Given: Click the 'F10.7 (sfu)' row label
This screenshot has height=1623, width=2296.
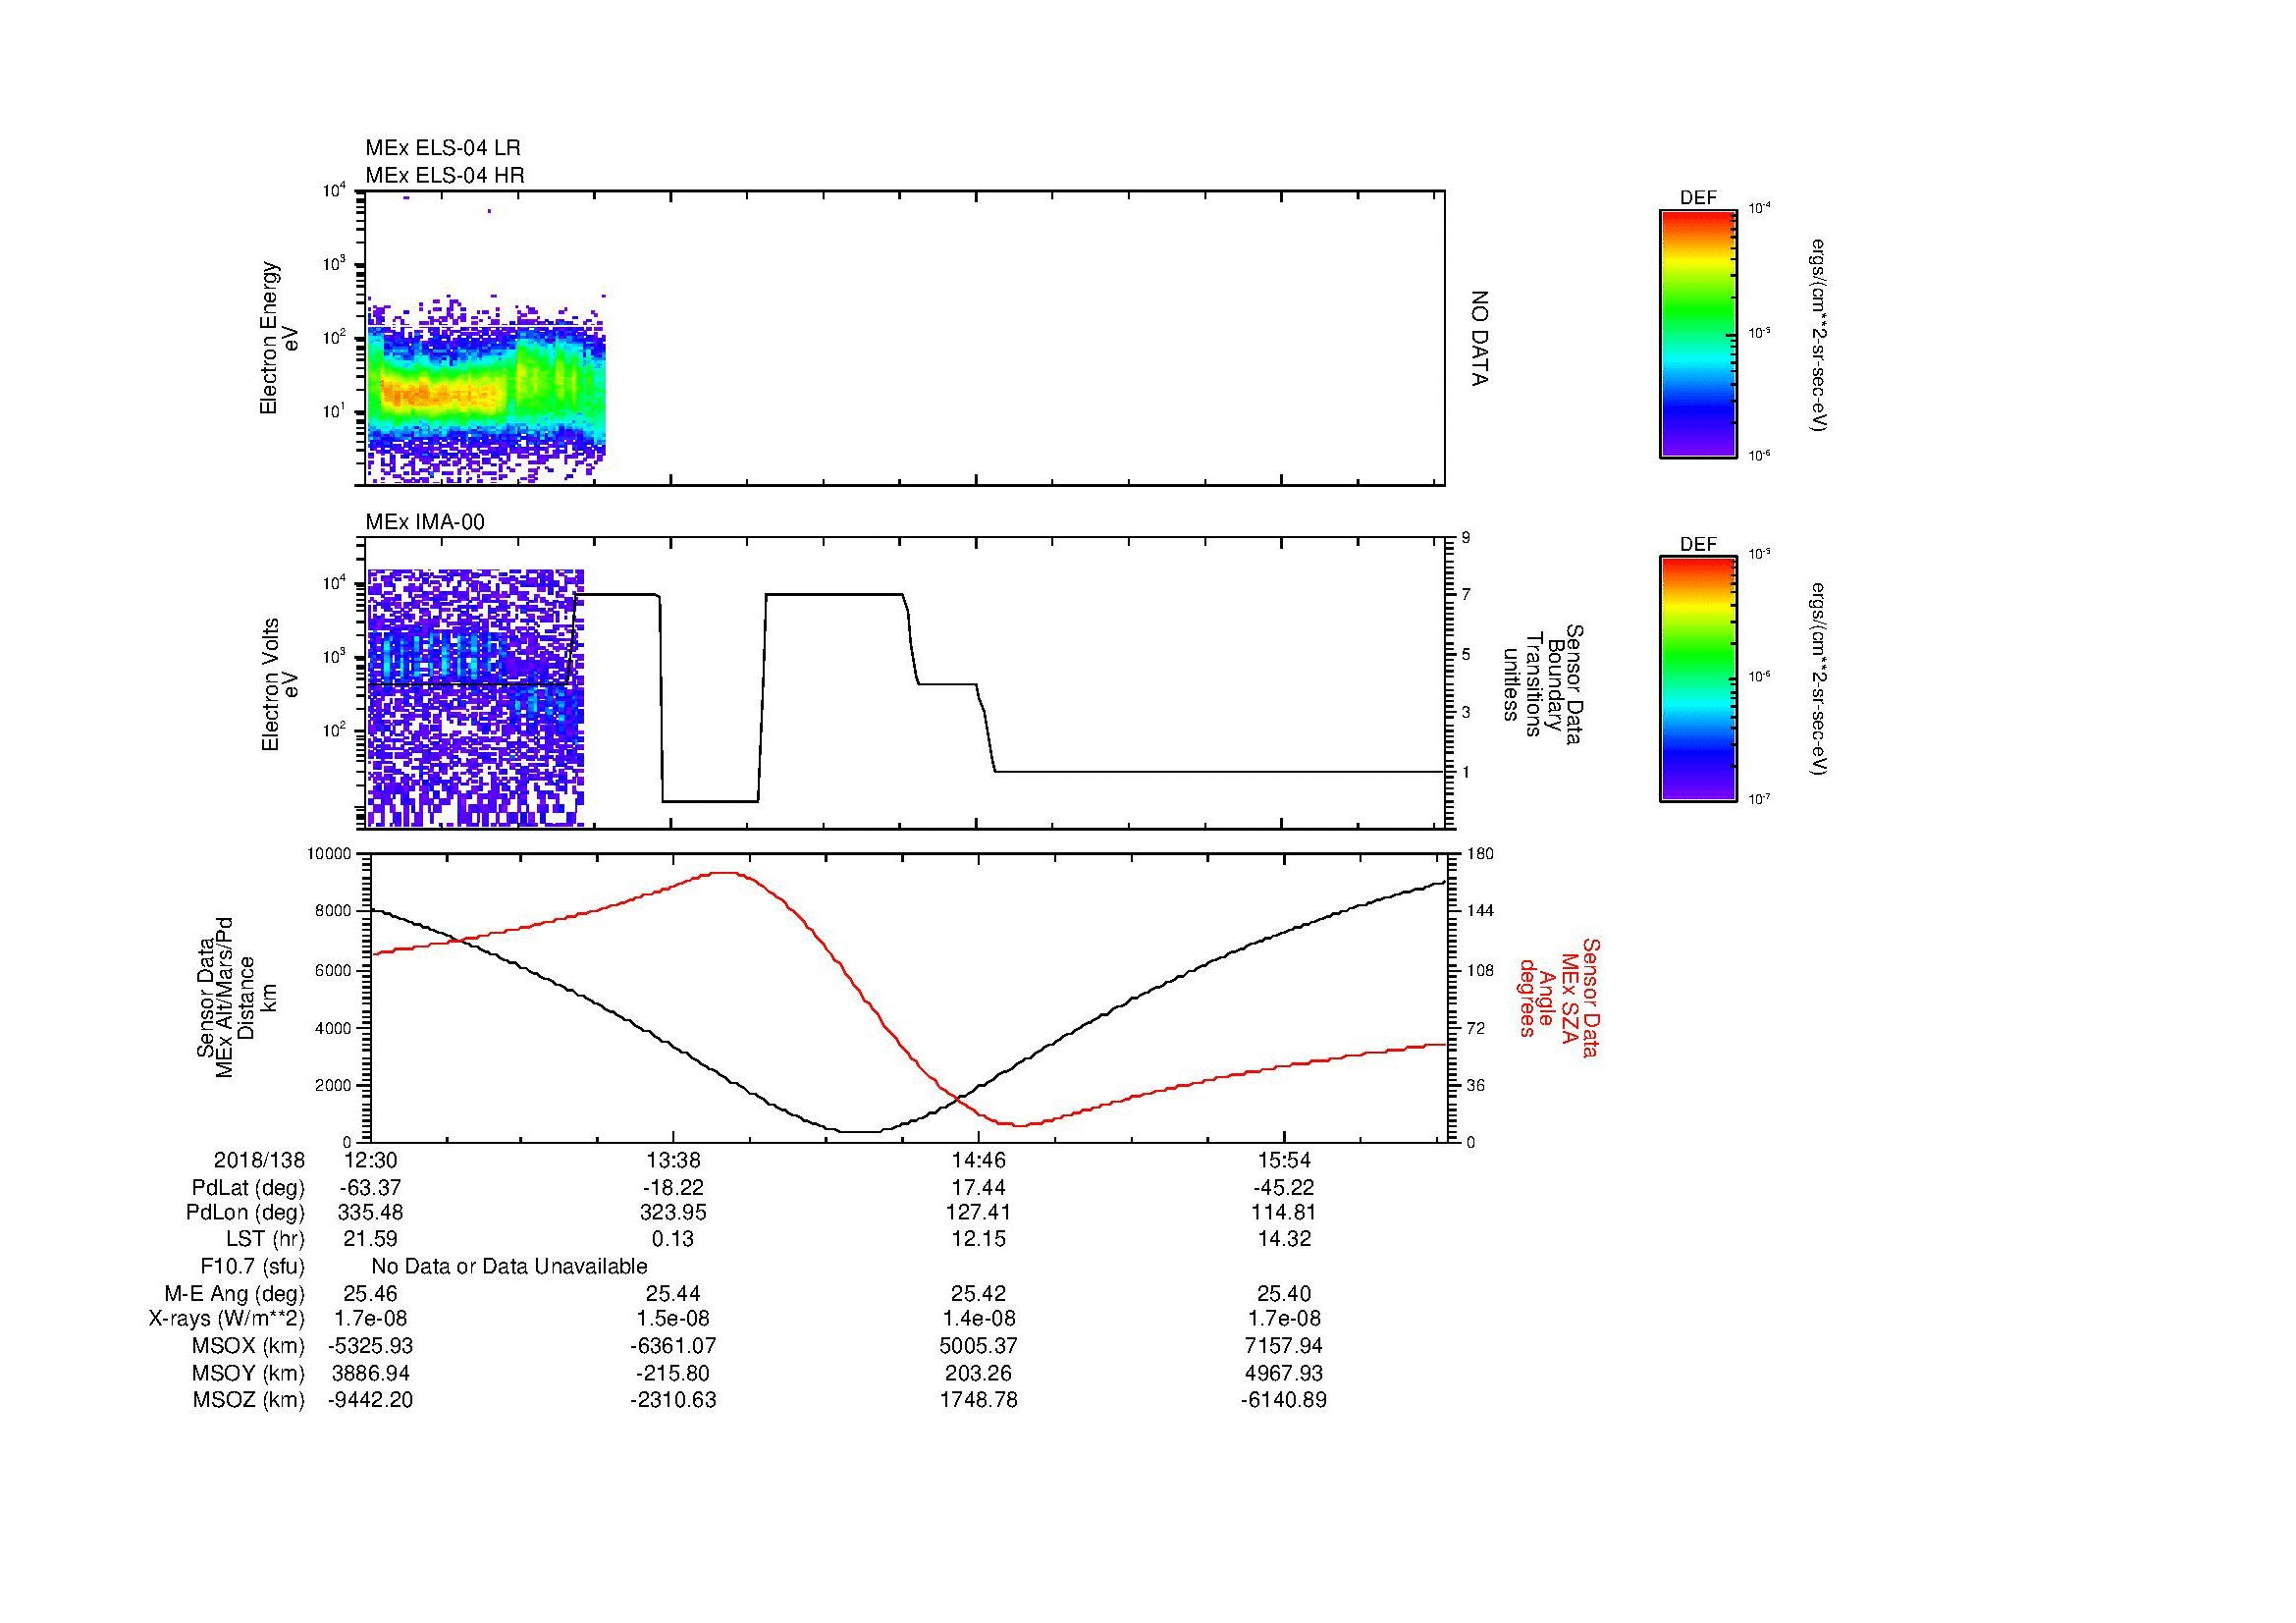Looking at the screenshot, I should coord(252,1266).
